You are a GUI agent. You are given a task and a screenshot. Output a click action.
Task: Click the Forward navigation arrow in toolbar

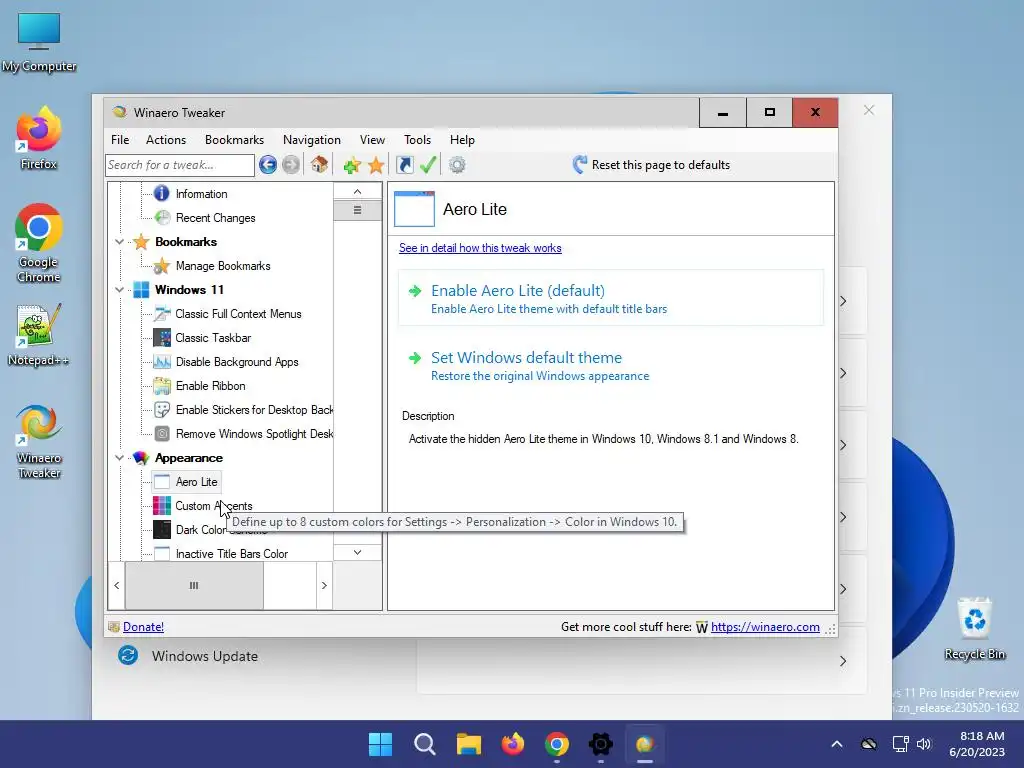click(291, 165)
